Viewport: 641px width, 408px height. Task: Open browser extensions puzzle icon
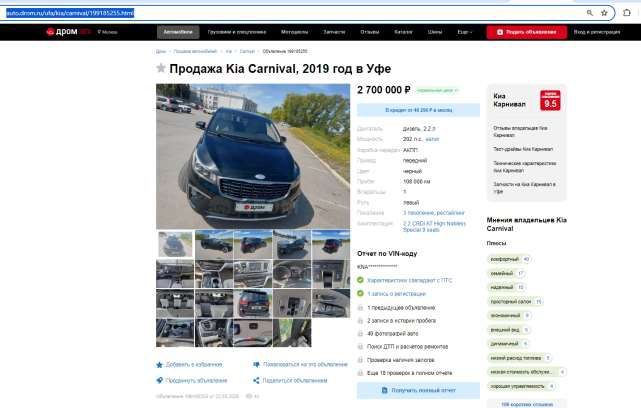pyautogui.click(x=627, y=13)
